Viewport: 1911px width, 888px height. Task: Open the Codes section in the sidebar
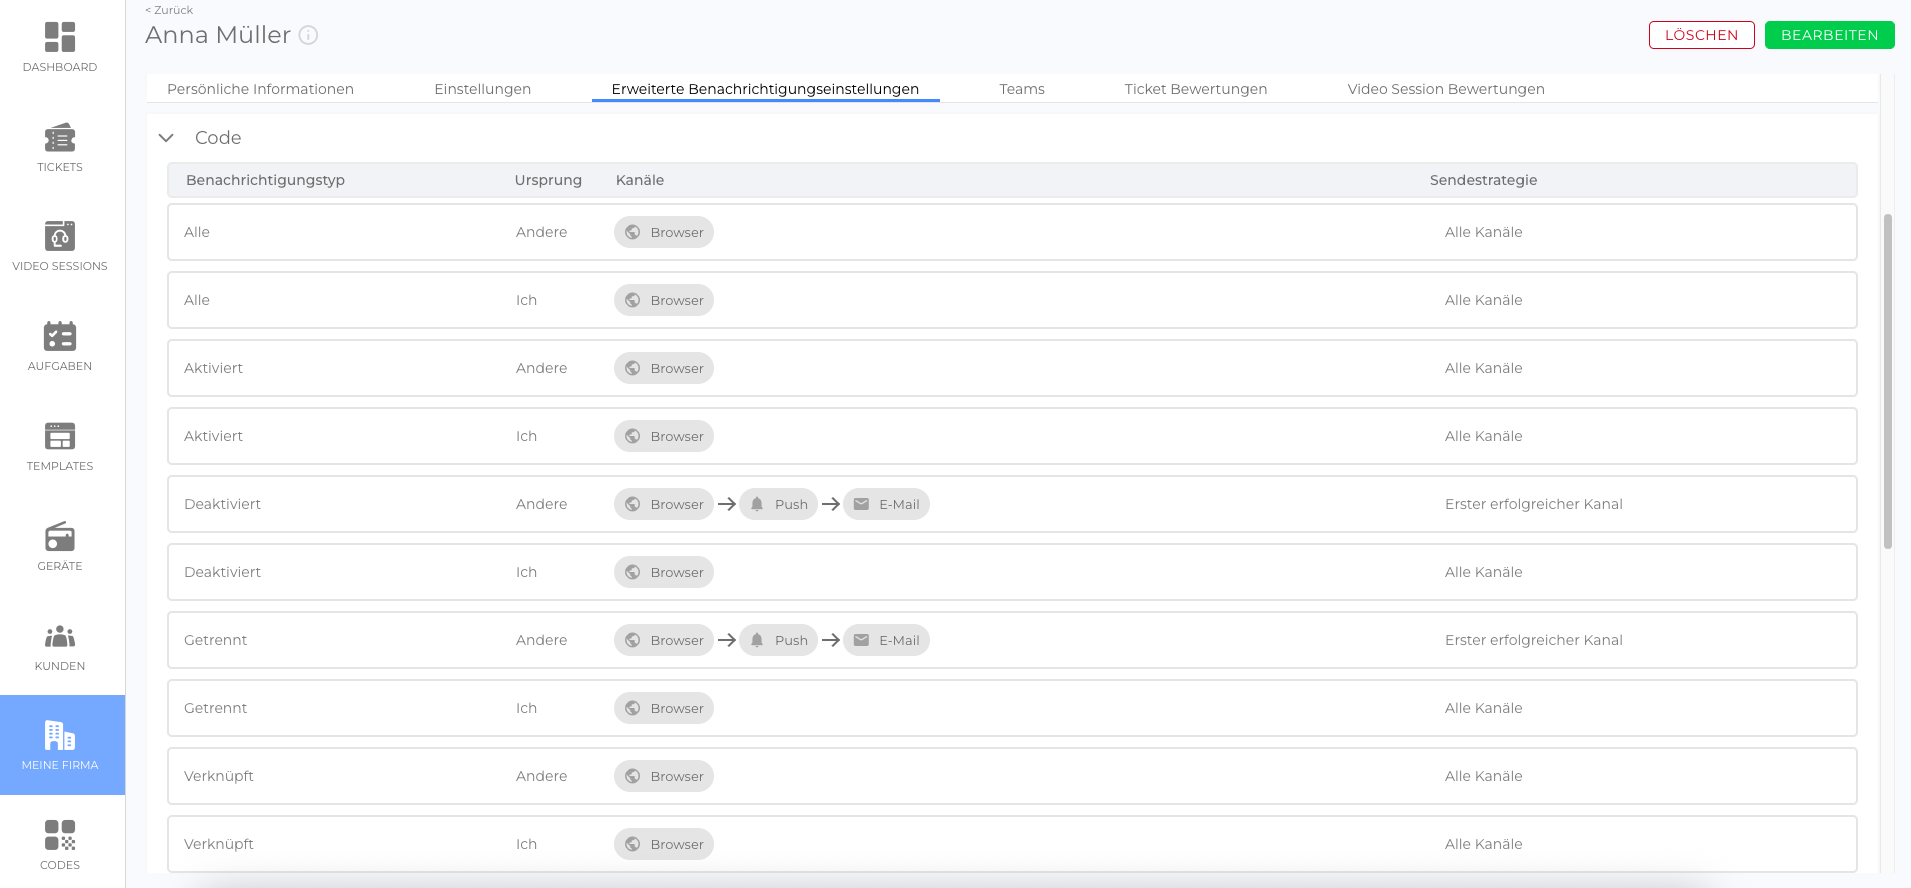pyautogui.click(x=60, y=845)
